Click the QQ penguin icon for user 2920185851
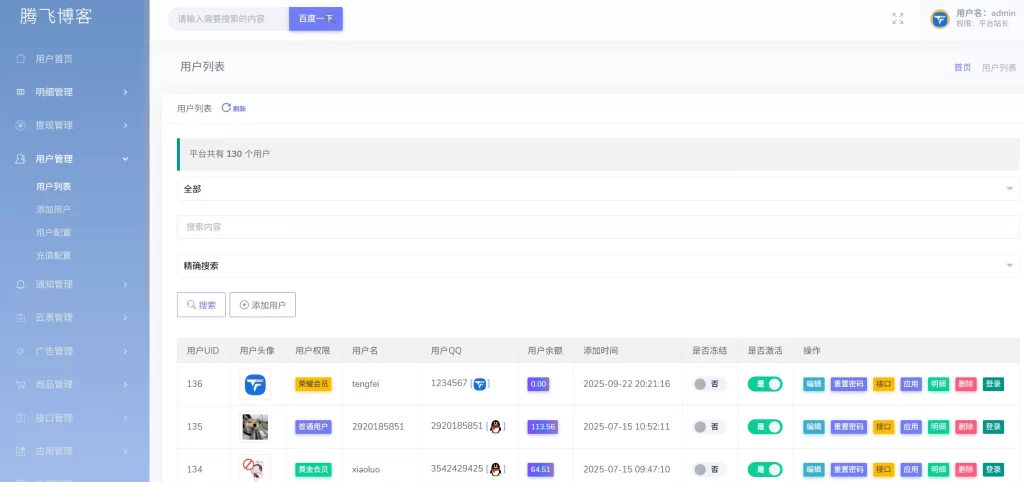1024x482 pixels. (x=496, y=426)
